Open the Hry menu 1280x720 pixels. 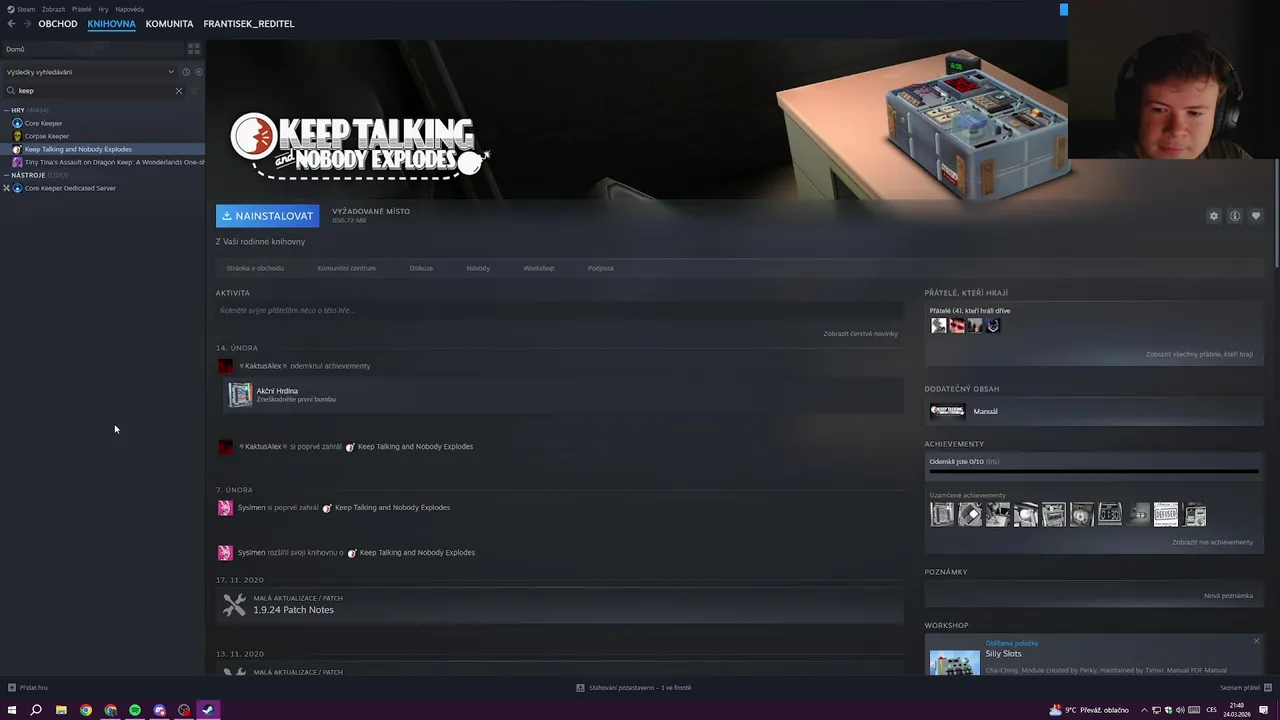pos(103,9)
